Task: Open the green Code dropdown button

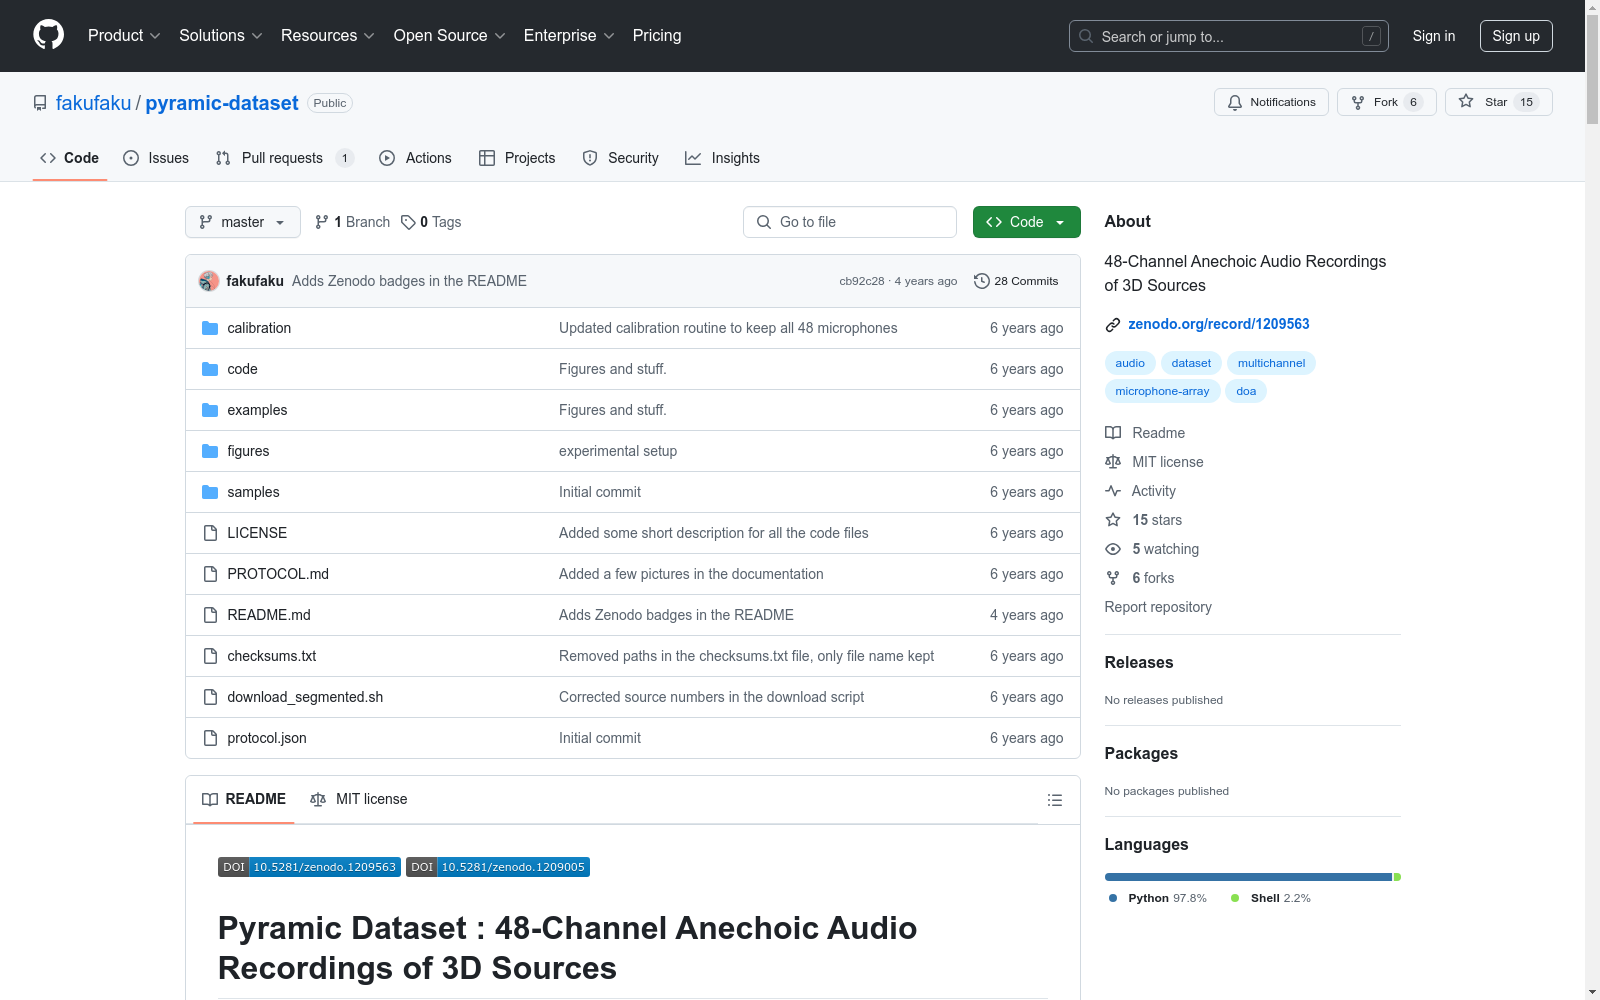Action: click(1026, 222)
